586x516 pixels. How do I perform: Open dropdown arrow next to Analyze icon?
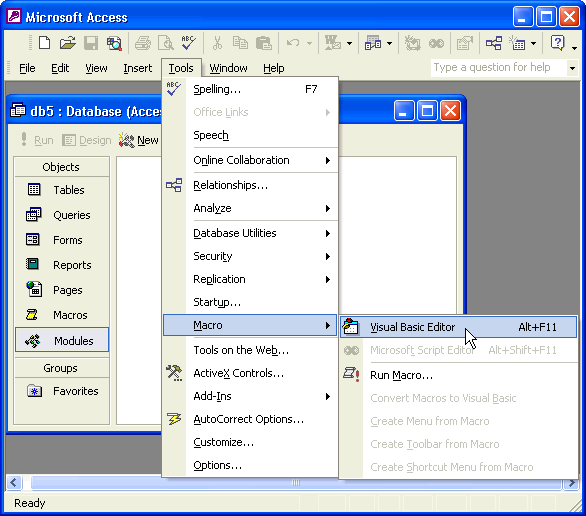pyautogui.click(x=389, y=43)
